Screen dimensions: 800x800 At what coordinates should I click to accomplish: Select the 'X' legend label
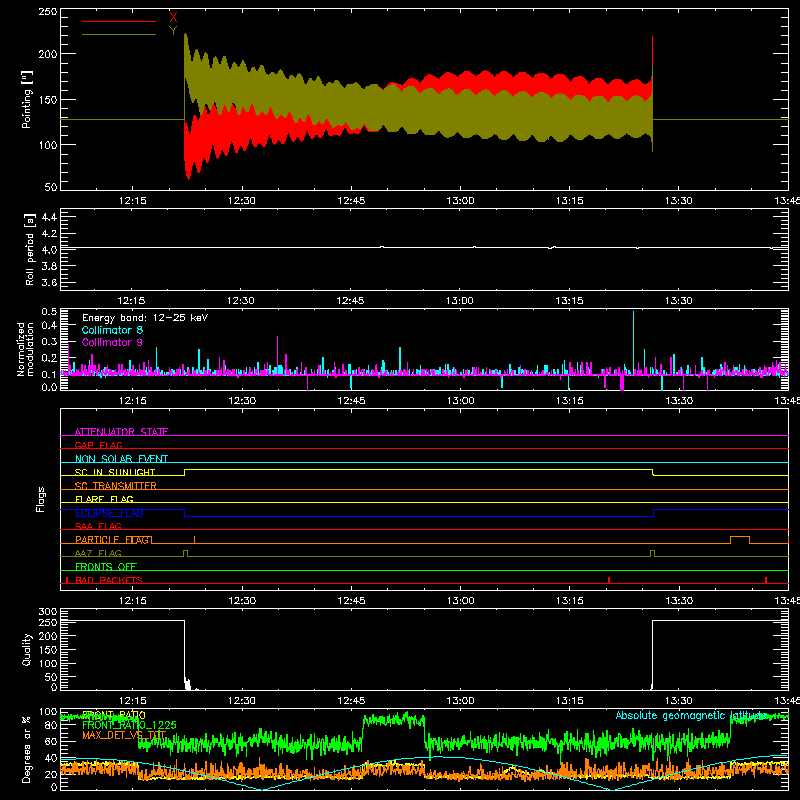[x=173, y=17]
